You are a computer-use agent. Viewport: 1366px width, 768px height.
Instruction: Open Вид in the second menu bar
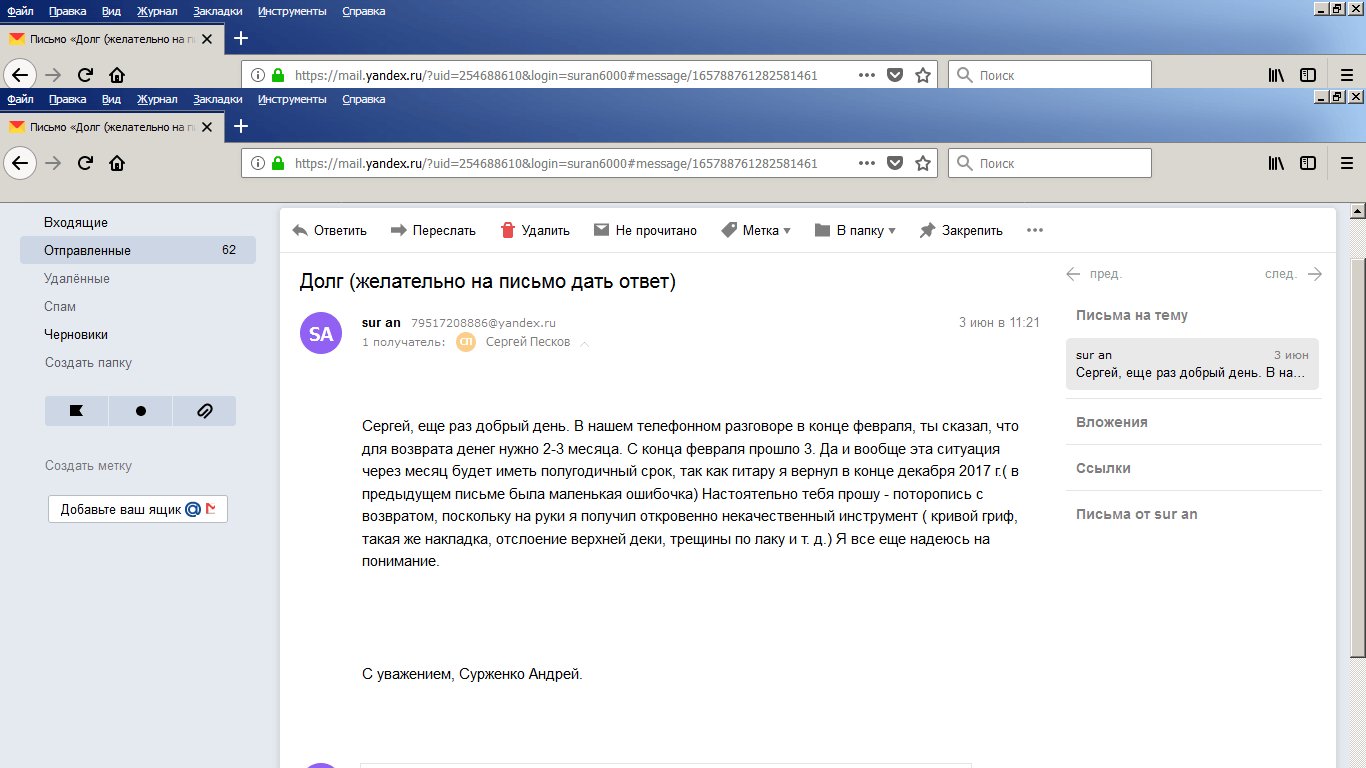pos(111,99)
